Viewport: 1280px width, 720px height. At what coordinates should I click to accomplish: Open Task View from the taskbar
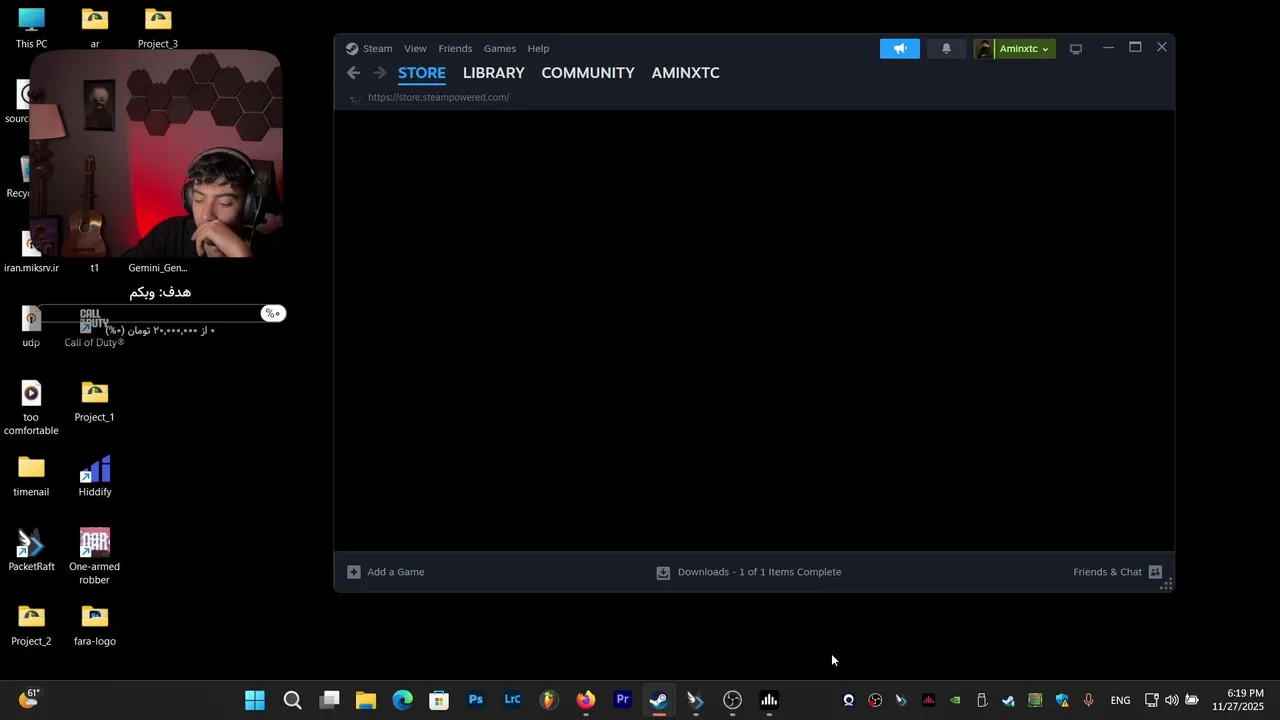coord(329,700)
